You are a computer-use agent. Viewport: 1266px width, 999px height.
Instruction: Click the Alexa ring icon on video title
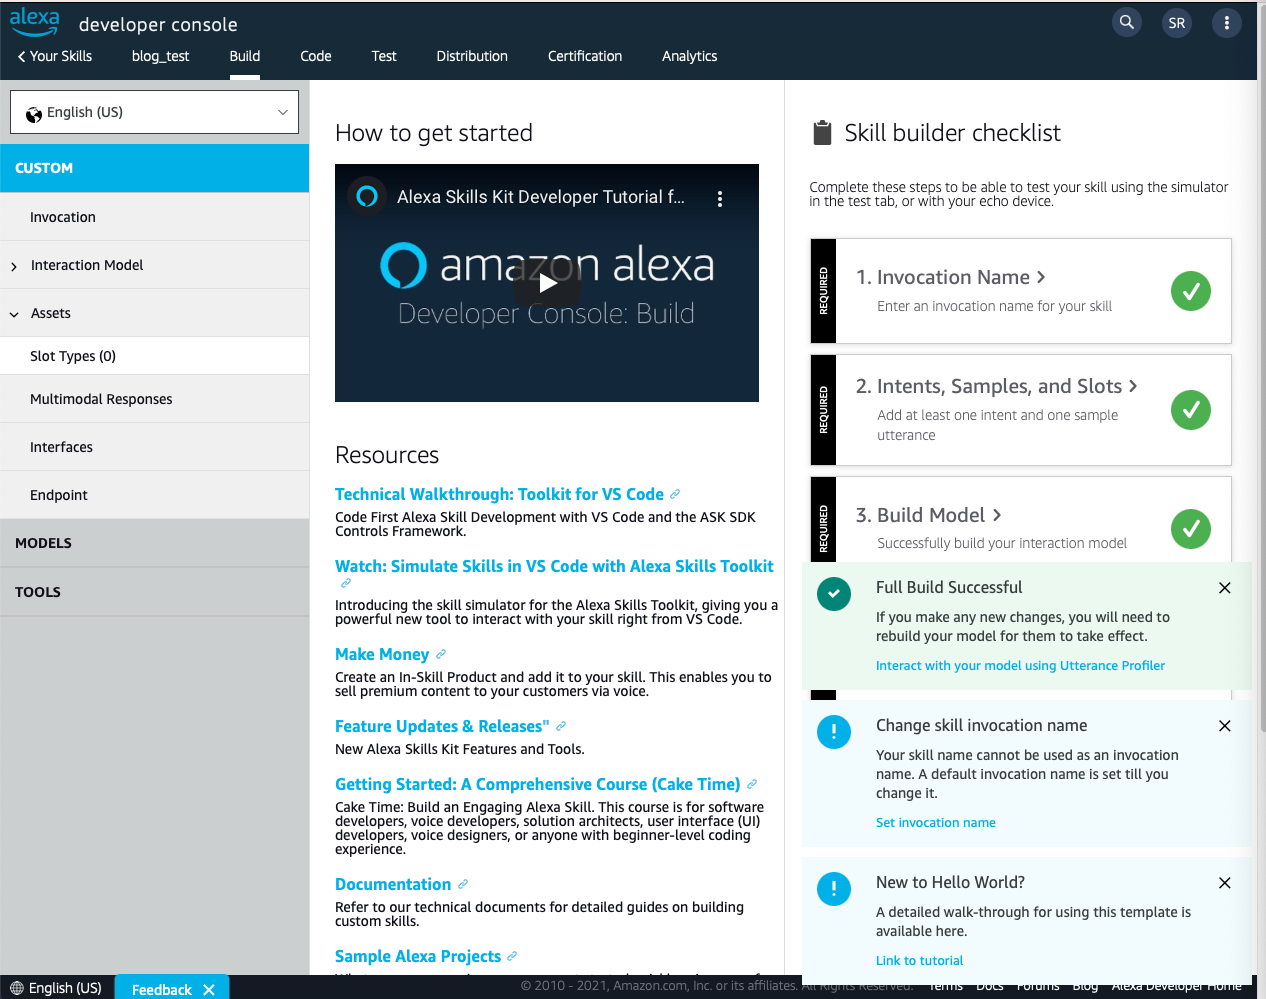(367, 196)
